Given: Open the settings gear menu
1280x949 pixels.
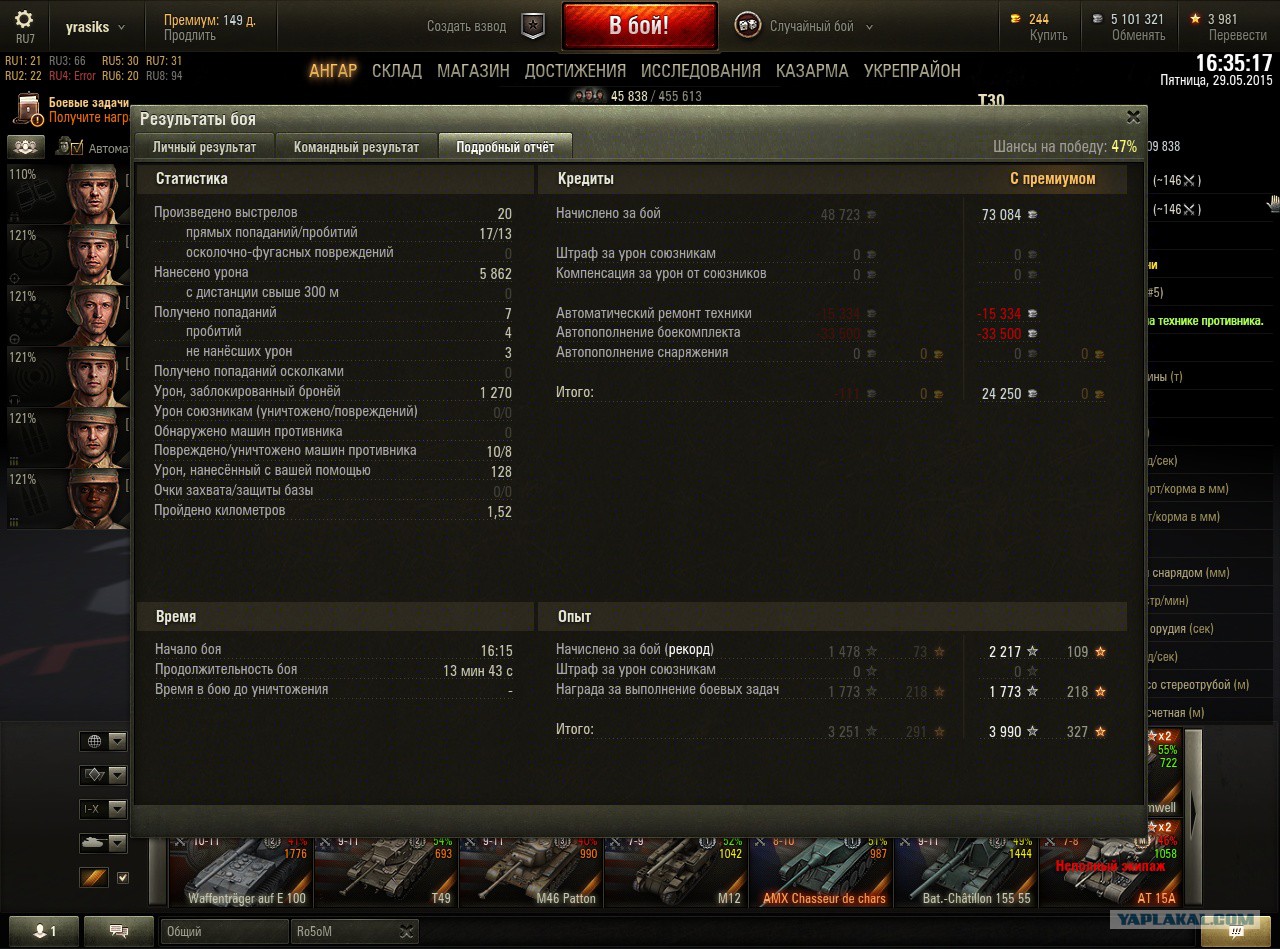Looking at the screenshot, I should tap(24, 19).
